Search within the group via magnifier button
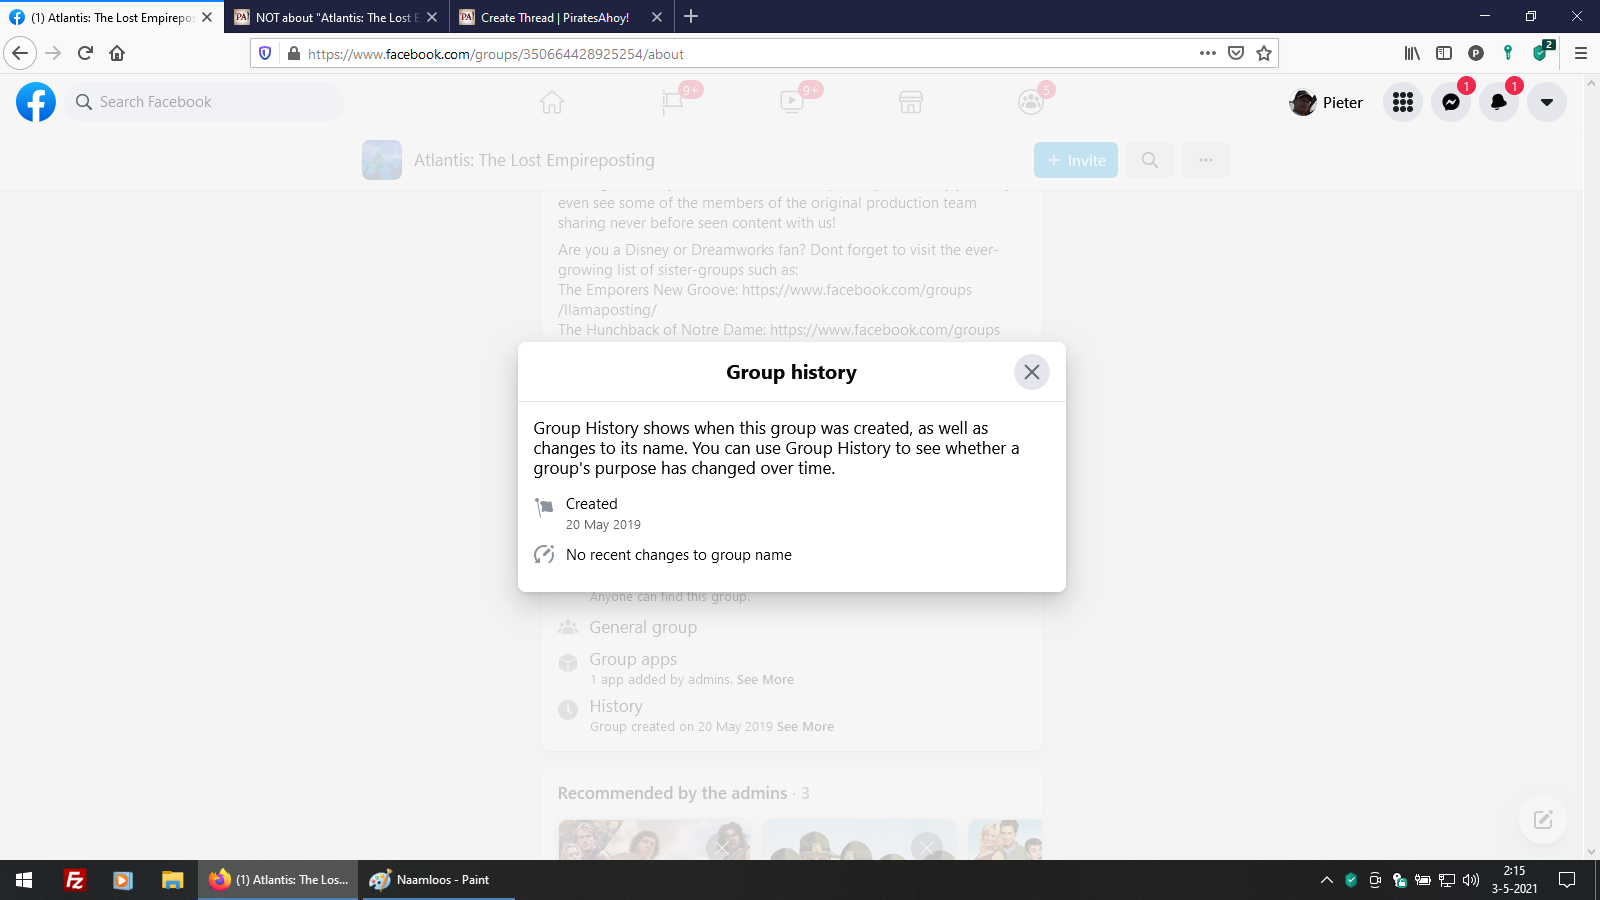Image resolution: width=1600 pixels, height=900 pixels. coord(1150,160)
